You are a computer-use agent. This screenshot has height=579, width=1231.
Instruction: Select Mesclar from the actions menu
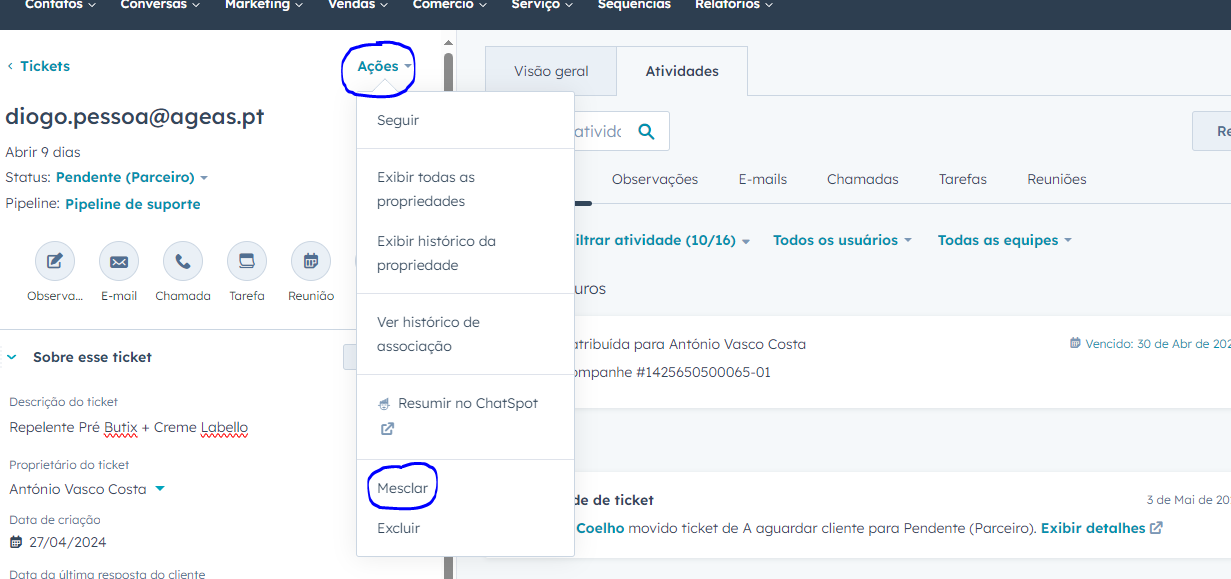click(402, 488)
